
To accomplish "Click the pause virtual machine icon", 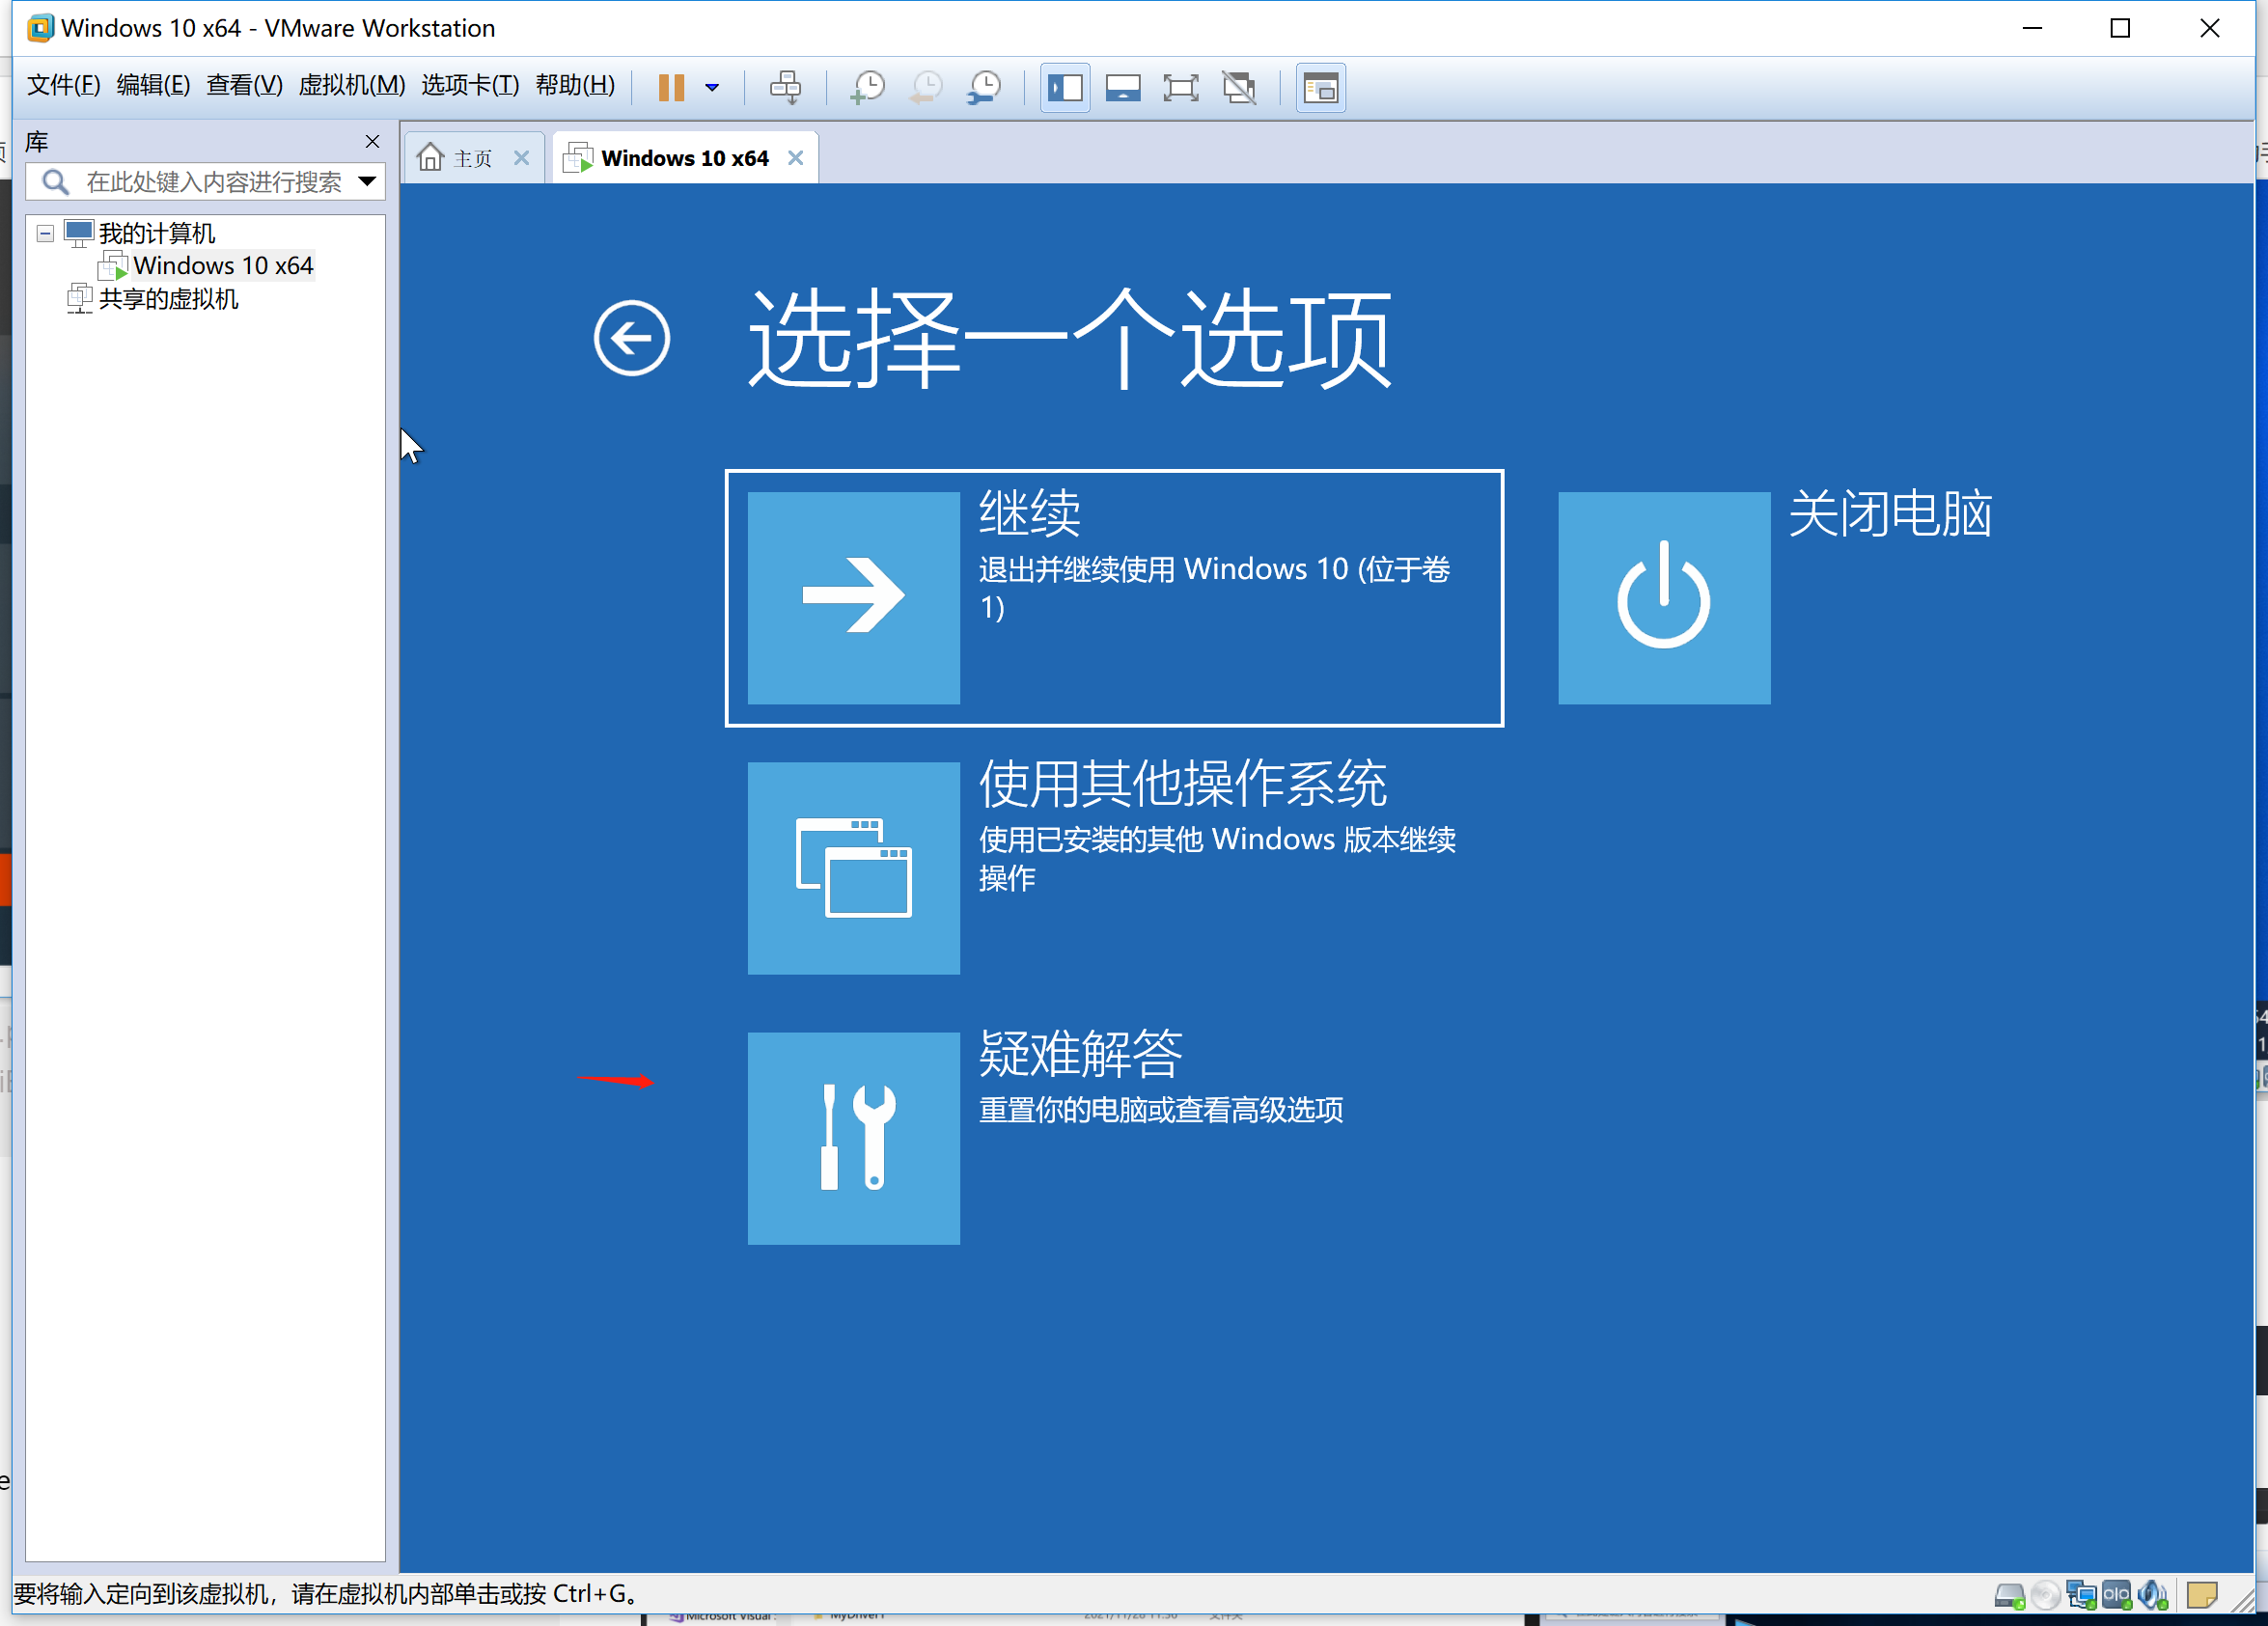I will (671, 88).
